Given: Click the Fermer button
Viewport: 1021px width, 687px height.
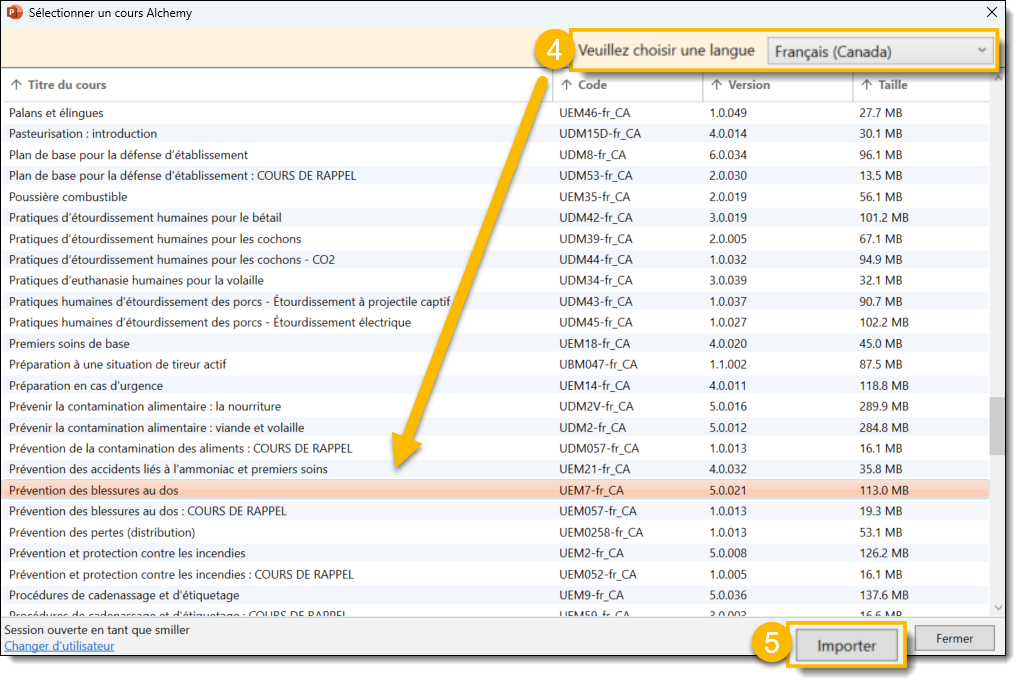Looking at the screenshot, I should (x=953, y=638).
